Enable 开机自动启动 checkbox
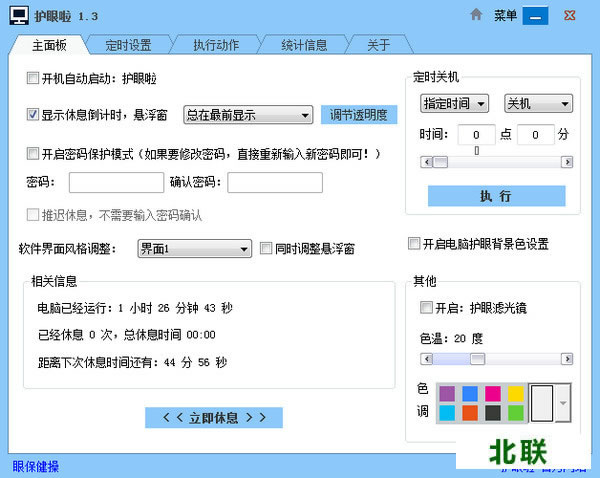The height and width of the screenshot is (478, 600). point(33,78)
